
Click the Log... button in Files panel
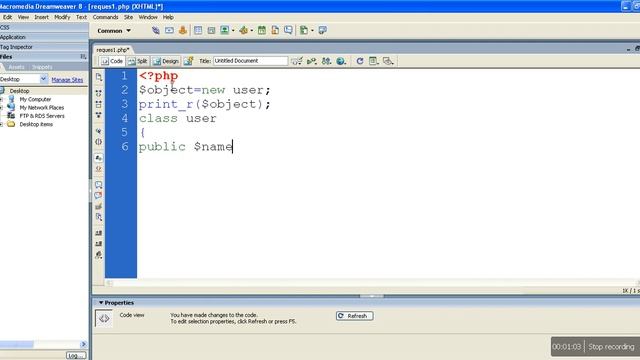pyautogui.click(x=76, y=356)
